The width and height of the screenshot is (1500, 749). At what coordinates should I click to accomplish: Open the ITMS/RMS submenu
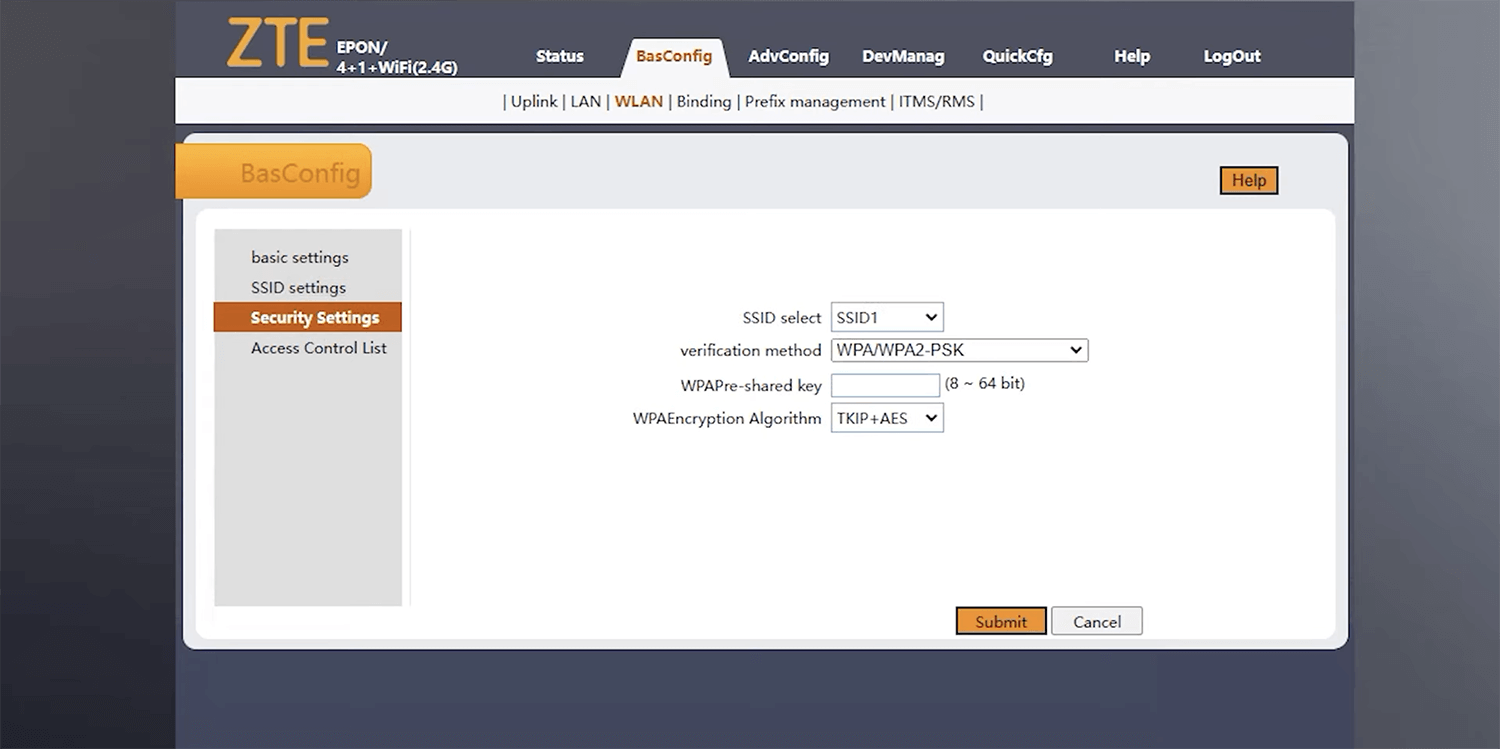click(936, 101)
